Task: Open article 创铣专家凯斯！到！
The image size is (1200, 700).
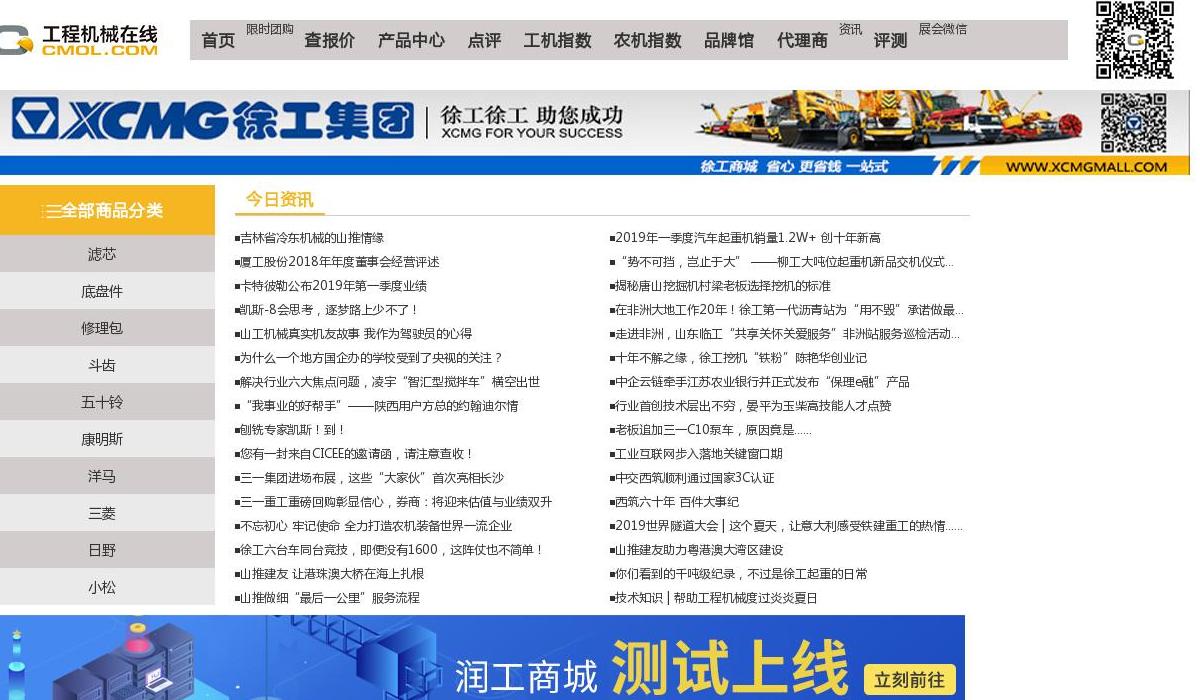Action: point(290,430)
